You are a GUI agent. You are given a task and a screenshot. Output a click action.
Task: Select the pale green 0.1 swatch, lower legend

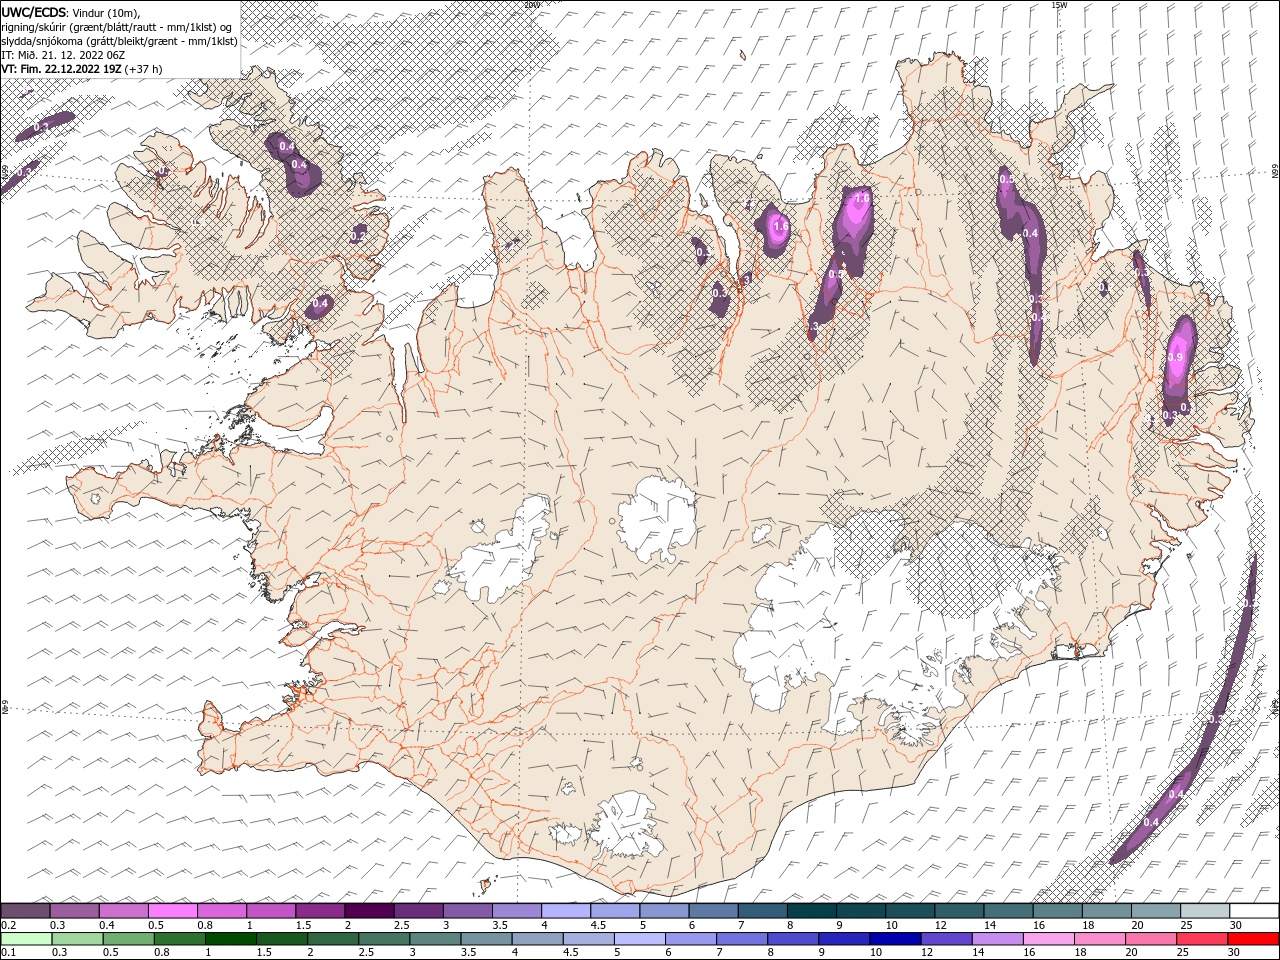tap(26, 939)
